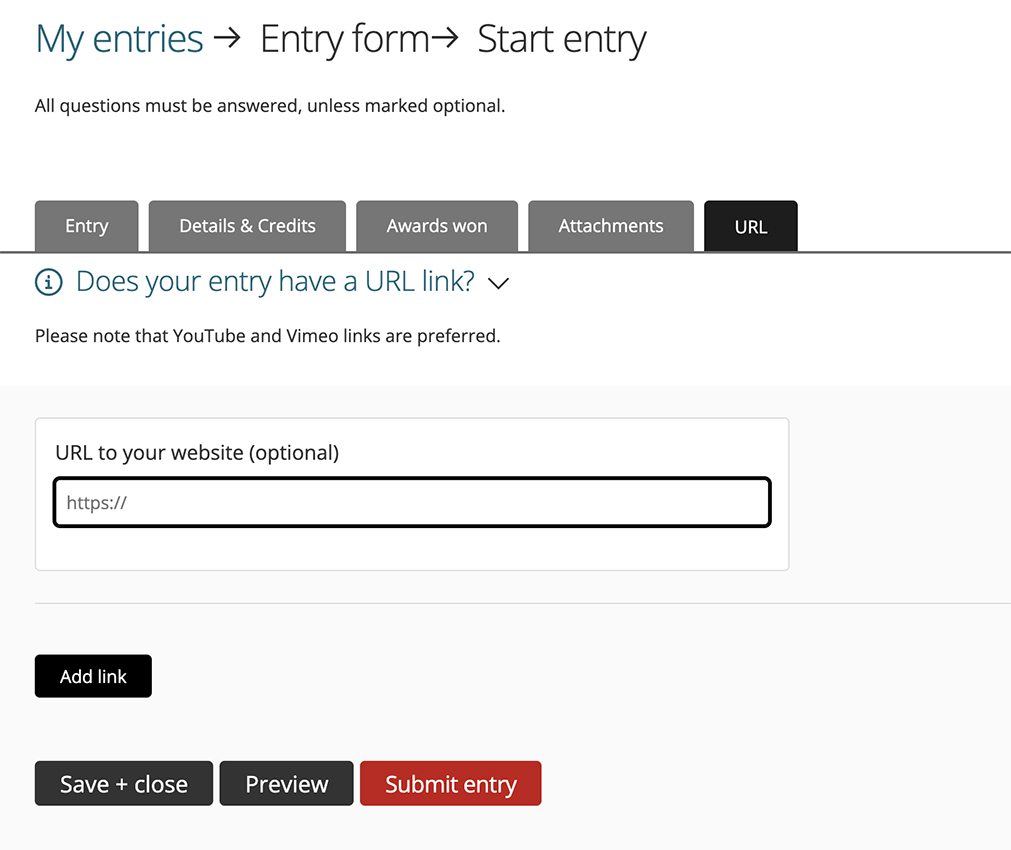The image size is (1011, 850).
Task: Go to the Awards won tab
Action: pos(437,226)
